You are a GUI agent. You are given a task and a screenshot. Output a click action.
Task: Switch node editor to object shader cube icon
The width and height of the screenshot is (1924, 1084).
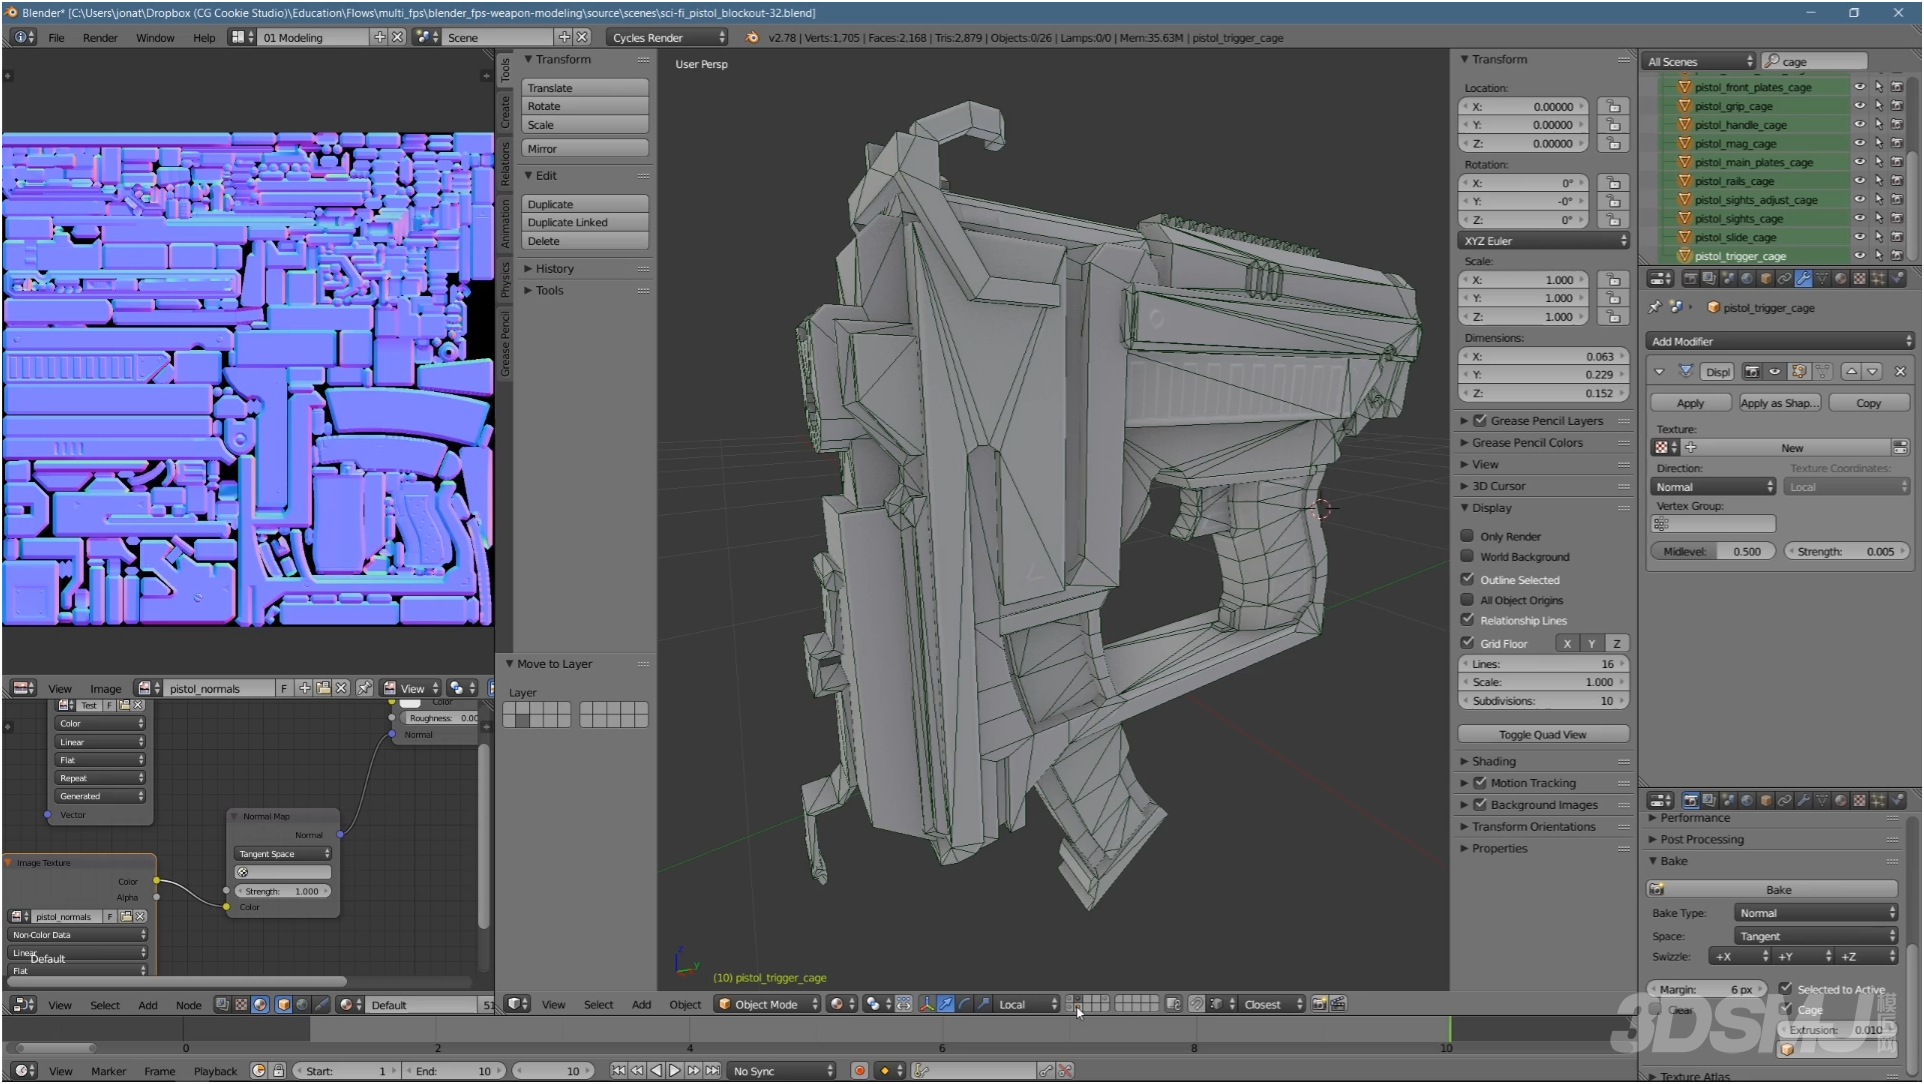coord(283,1005)
